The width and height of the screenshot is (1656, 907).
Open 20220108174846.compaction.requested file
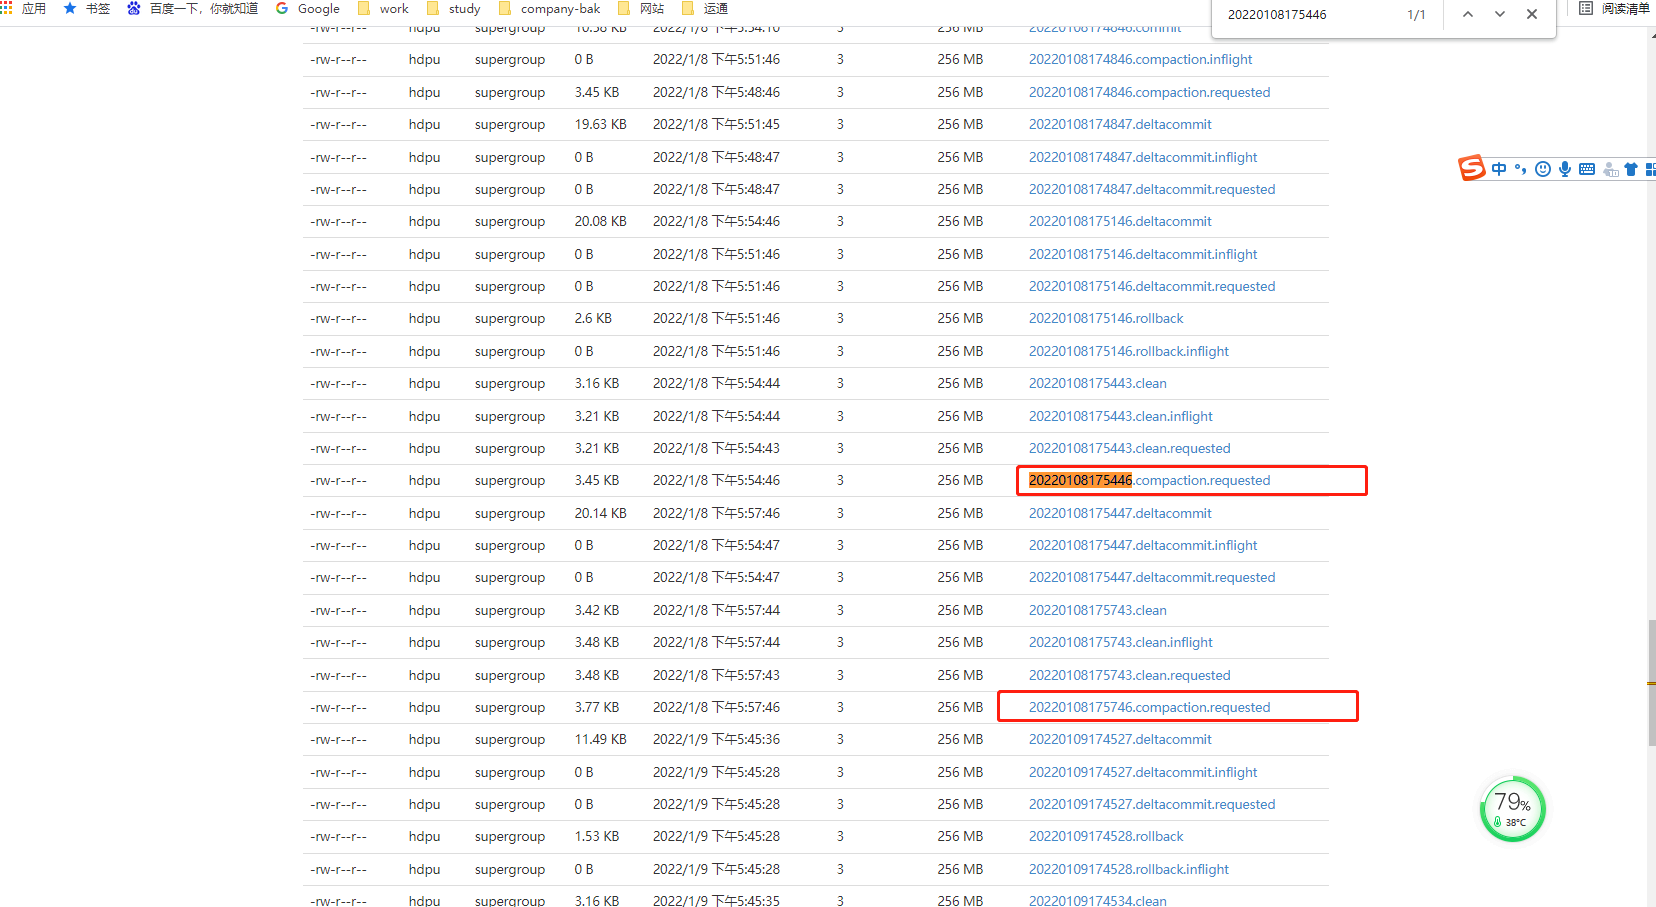pos(1149,92)
